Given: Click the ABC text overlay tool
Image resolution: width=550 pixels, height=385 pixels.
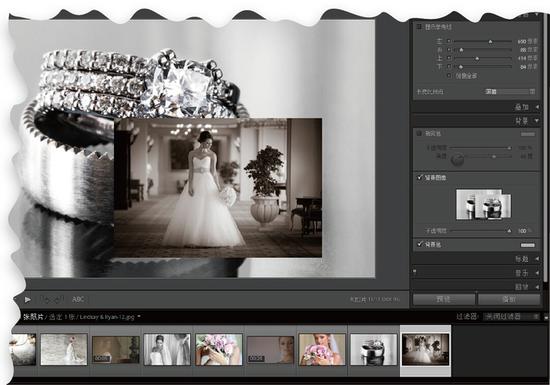Looking at the screenshot, I should (x=78, y=299).
